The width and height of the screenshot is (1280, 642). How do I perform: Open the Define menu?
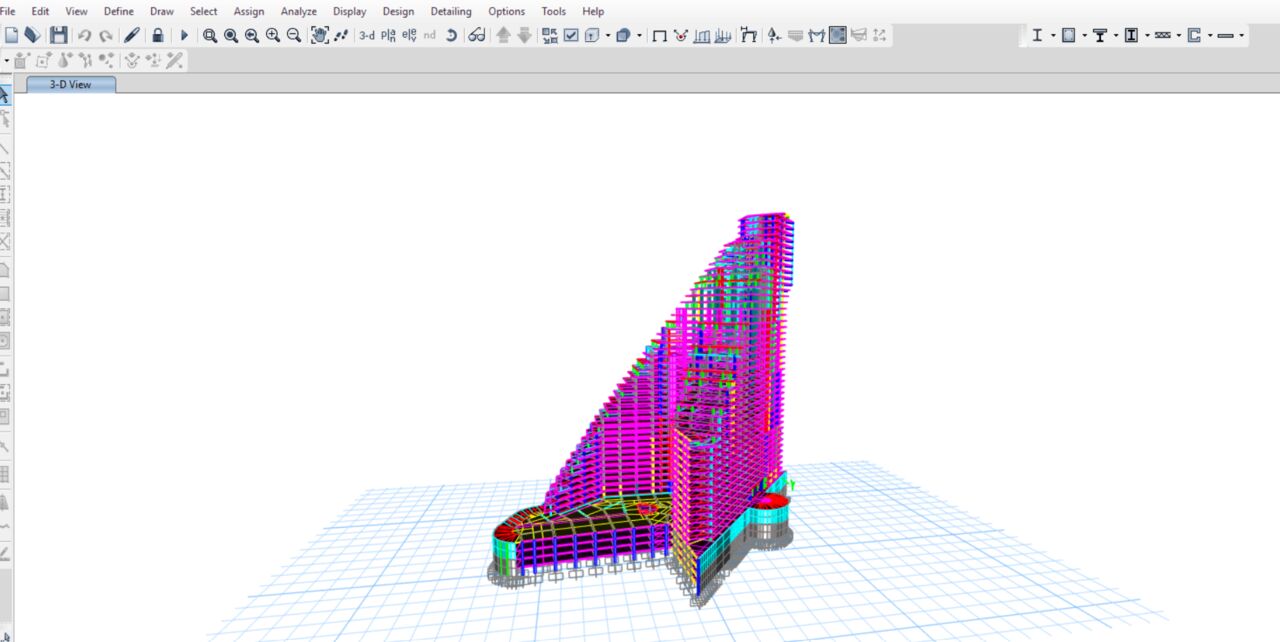[x=119, y=11]
